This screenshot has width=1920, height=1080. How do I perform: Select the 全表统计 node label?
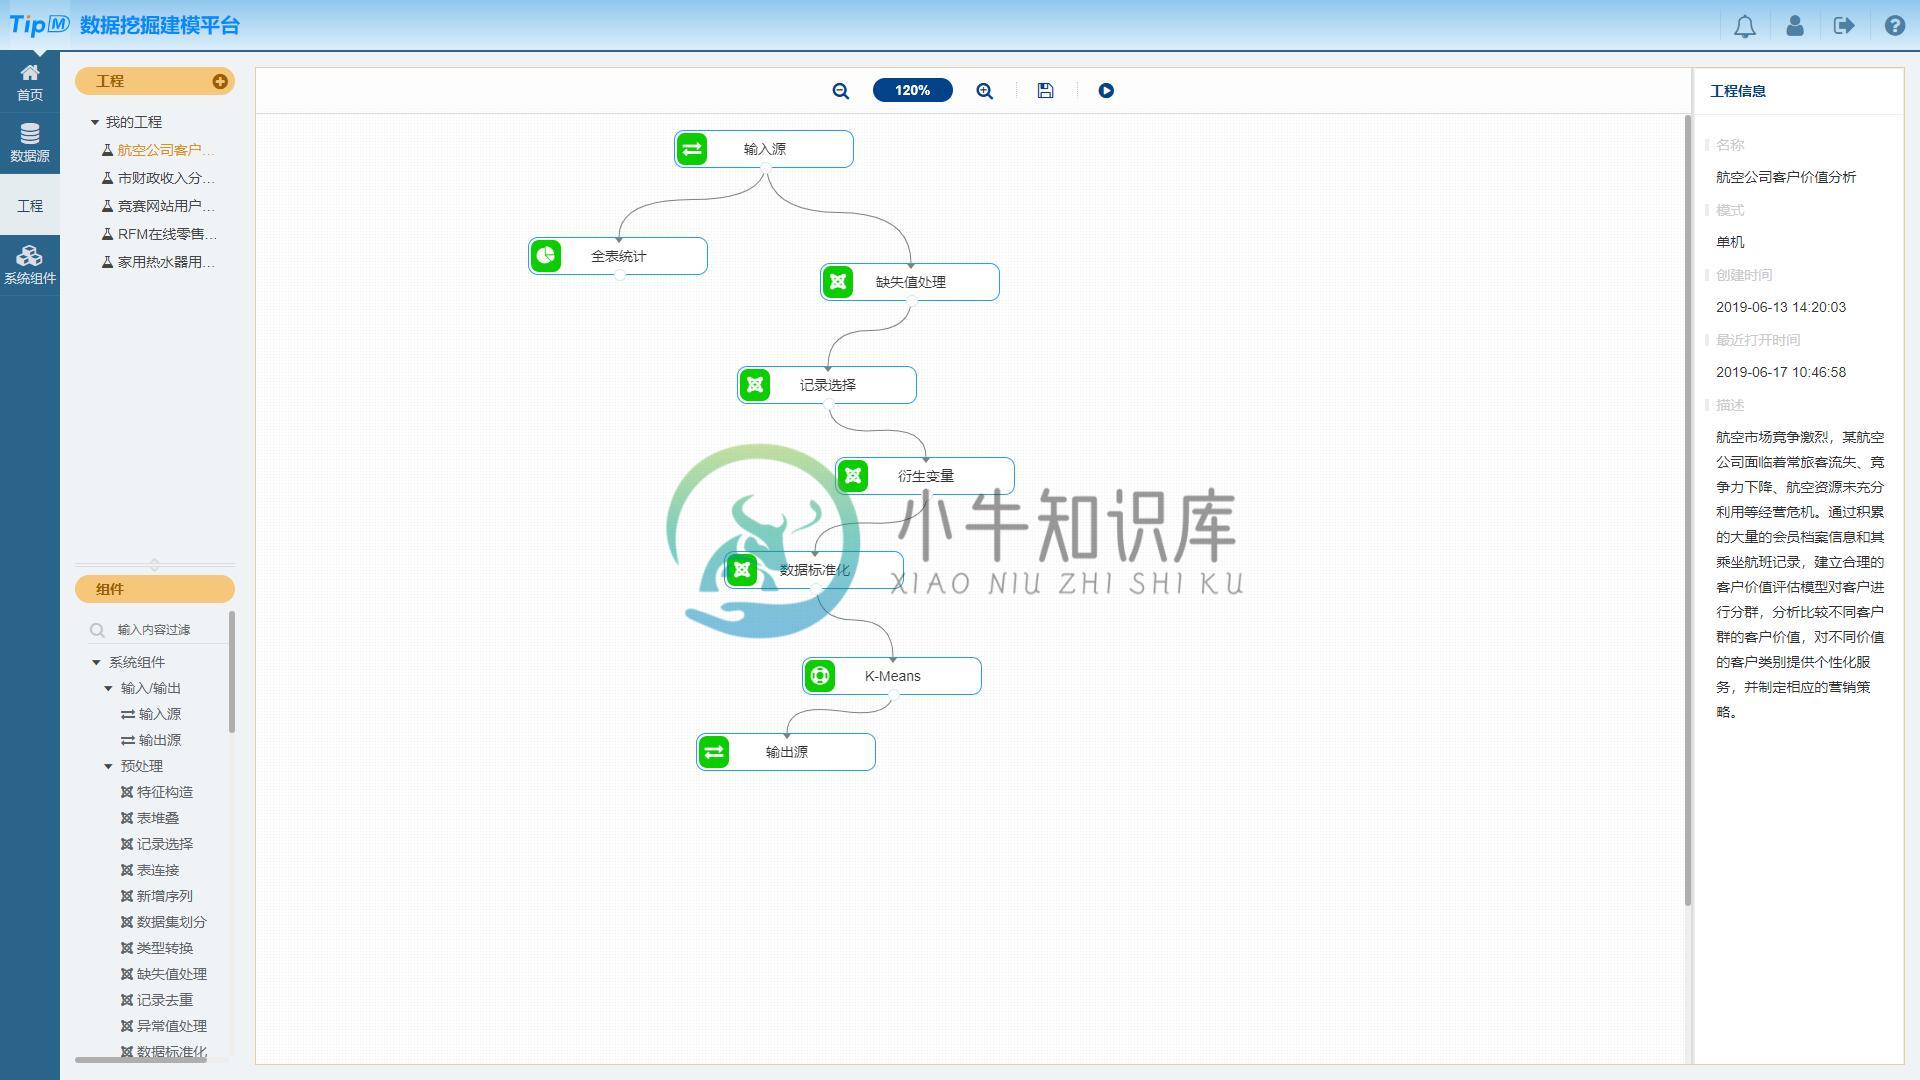(x=619, y=256)
